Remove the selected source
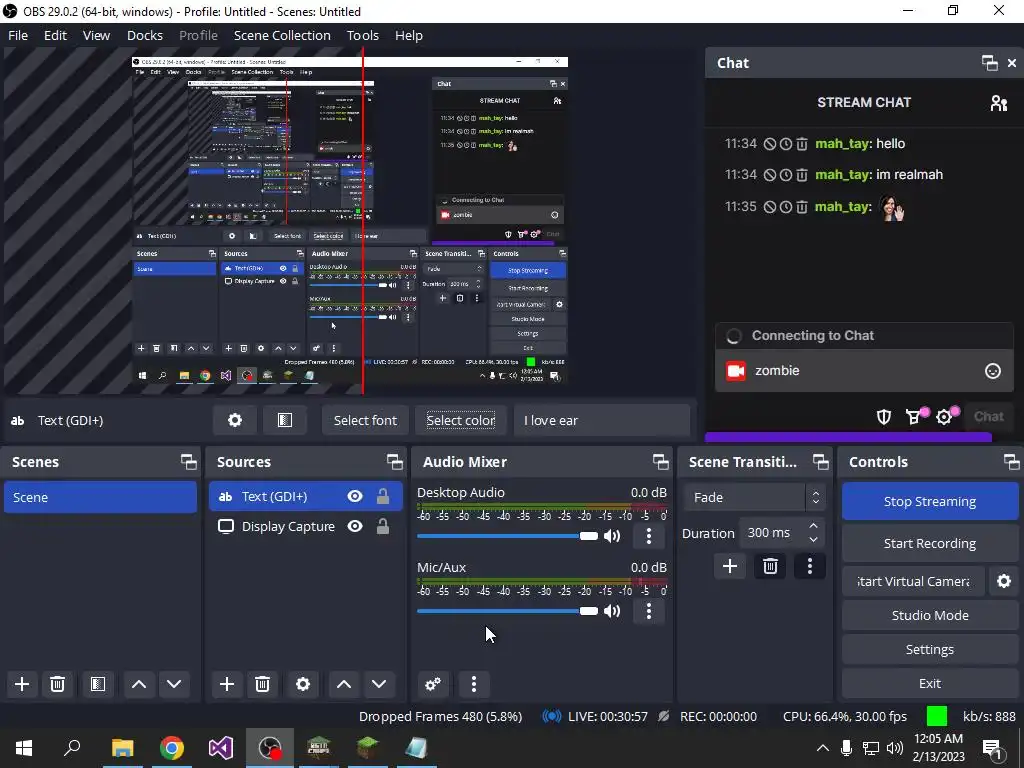This screenshot has width=1024, height=768. point(263,684)
